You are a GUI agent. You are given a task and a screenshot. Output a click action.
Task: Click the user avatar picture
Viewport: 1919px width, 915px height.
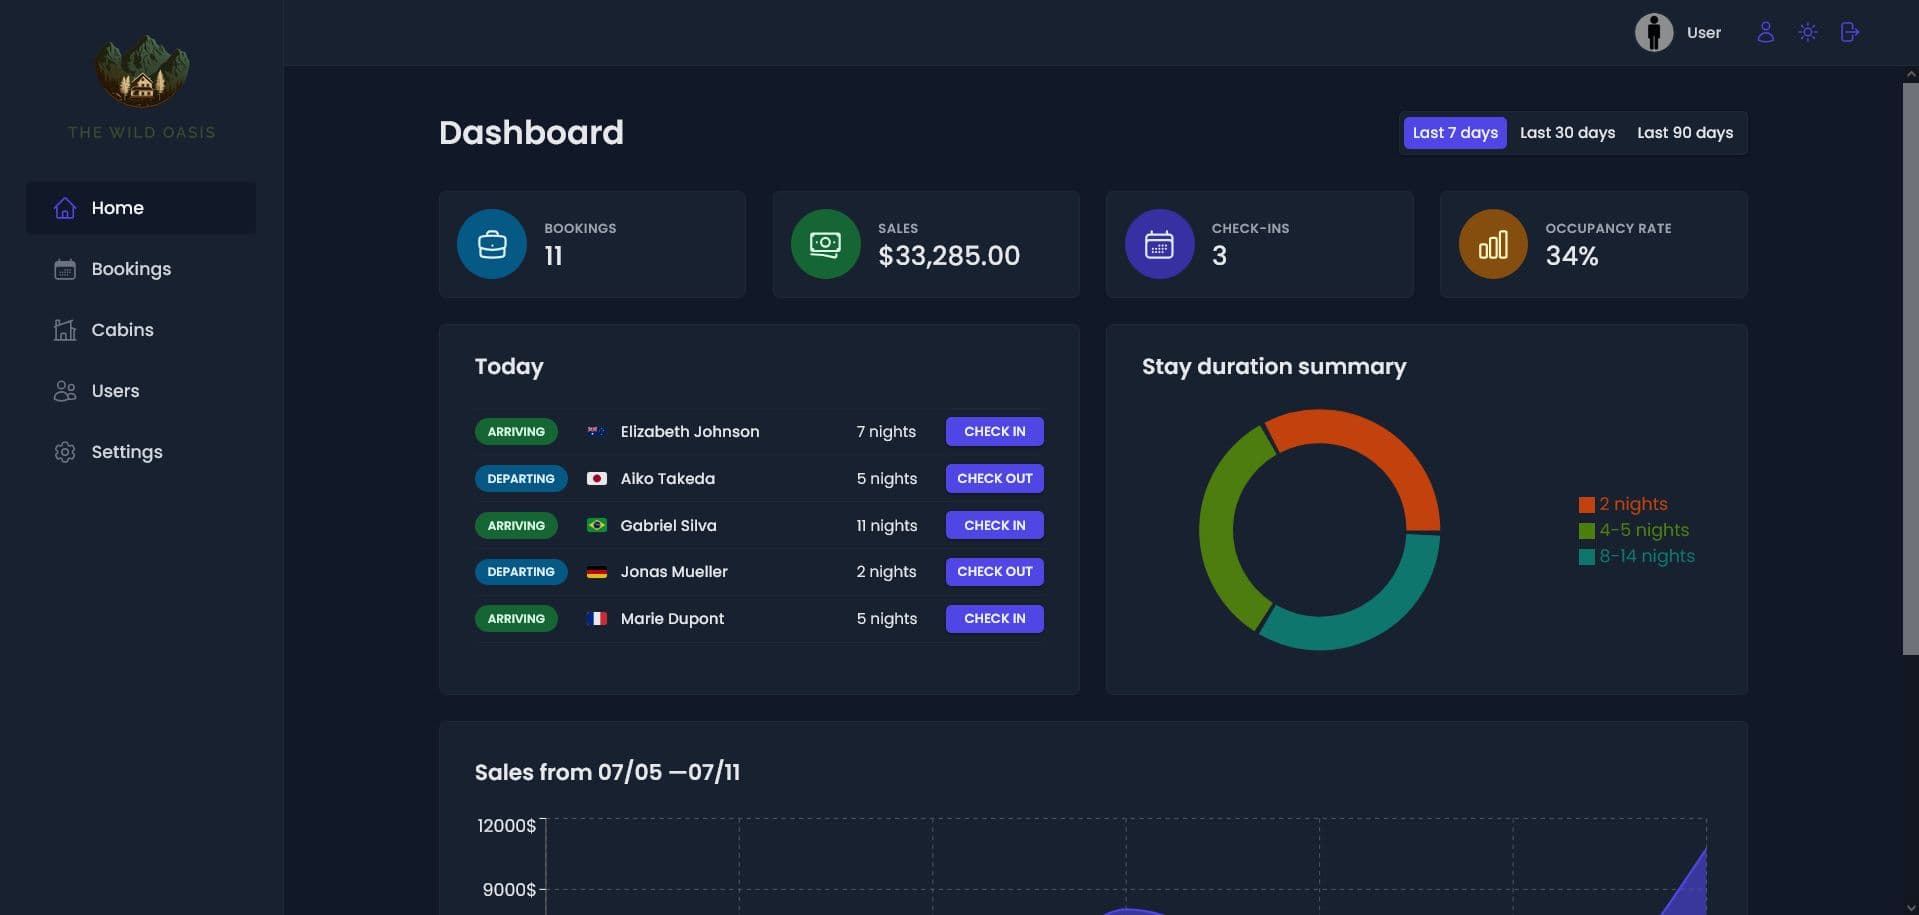pyautogui.click(x=1653, y=32)
